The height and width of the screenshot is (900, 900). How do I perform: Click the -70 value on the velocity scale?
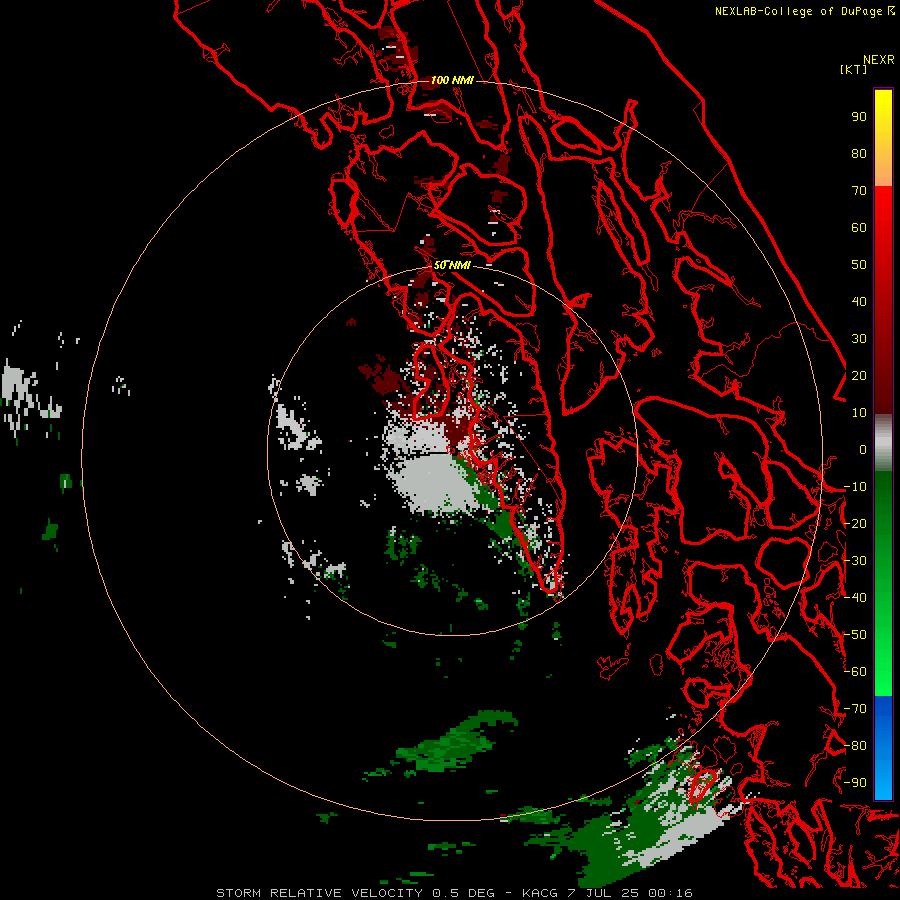pos(855,709)
